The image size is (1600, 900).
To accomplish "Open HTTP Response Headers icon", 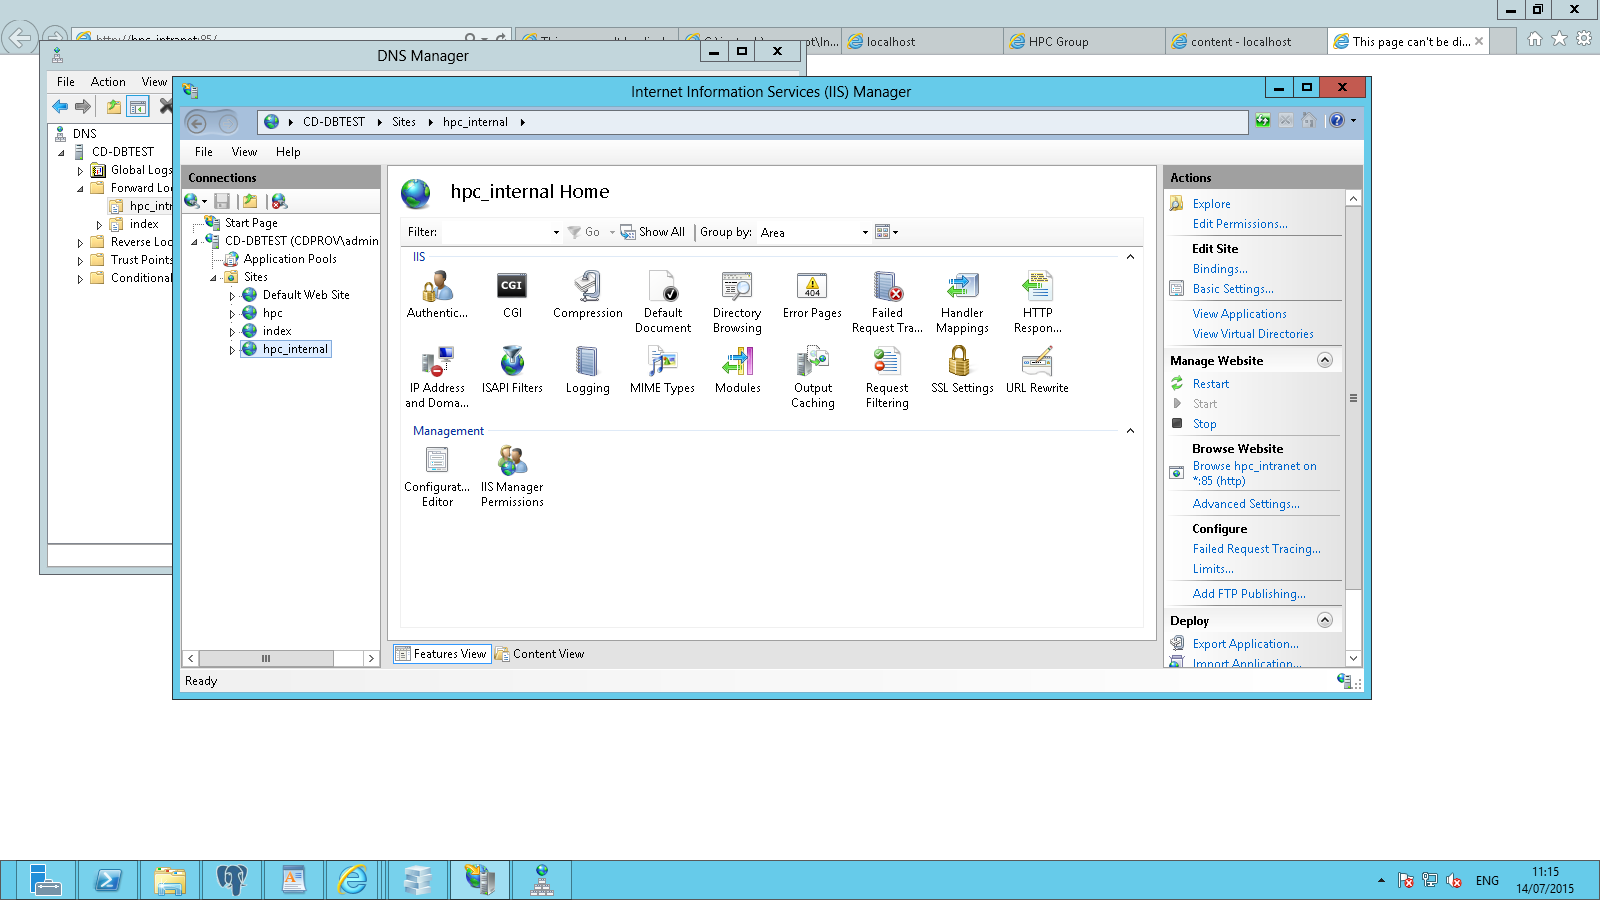I will pos(1037,302).
